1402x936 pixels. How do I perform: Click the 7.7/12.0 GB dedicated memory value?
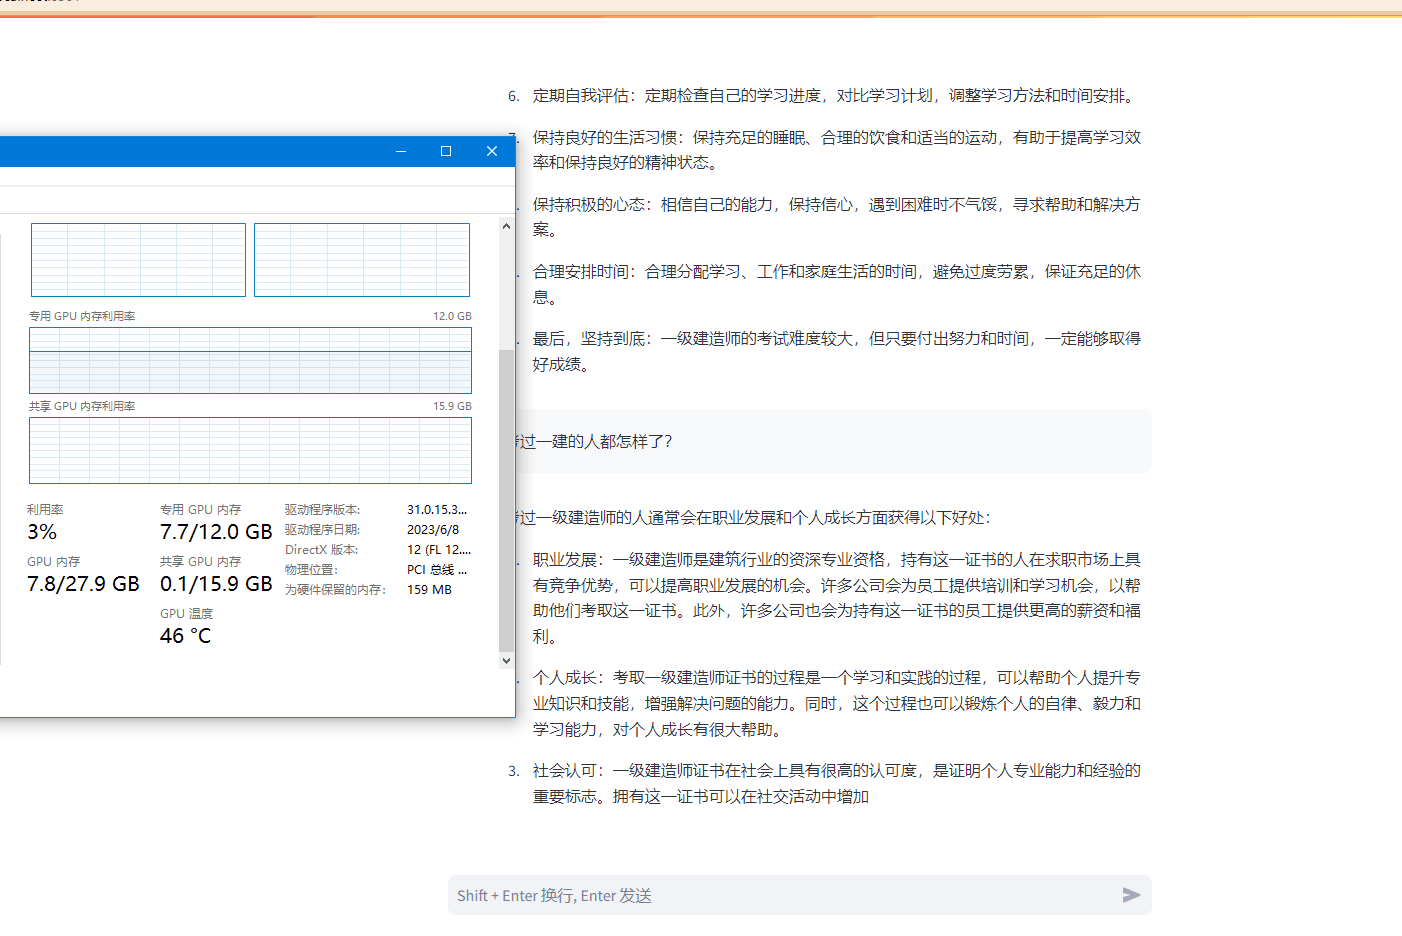(216, 532)
